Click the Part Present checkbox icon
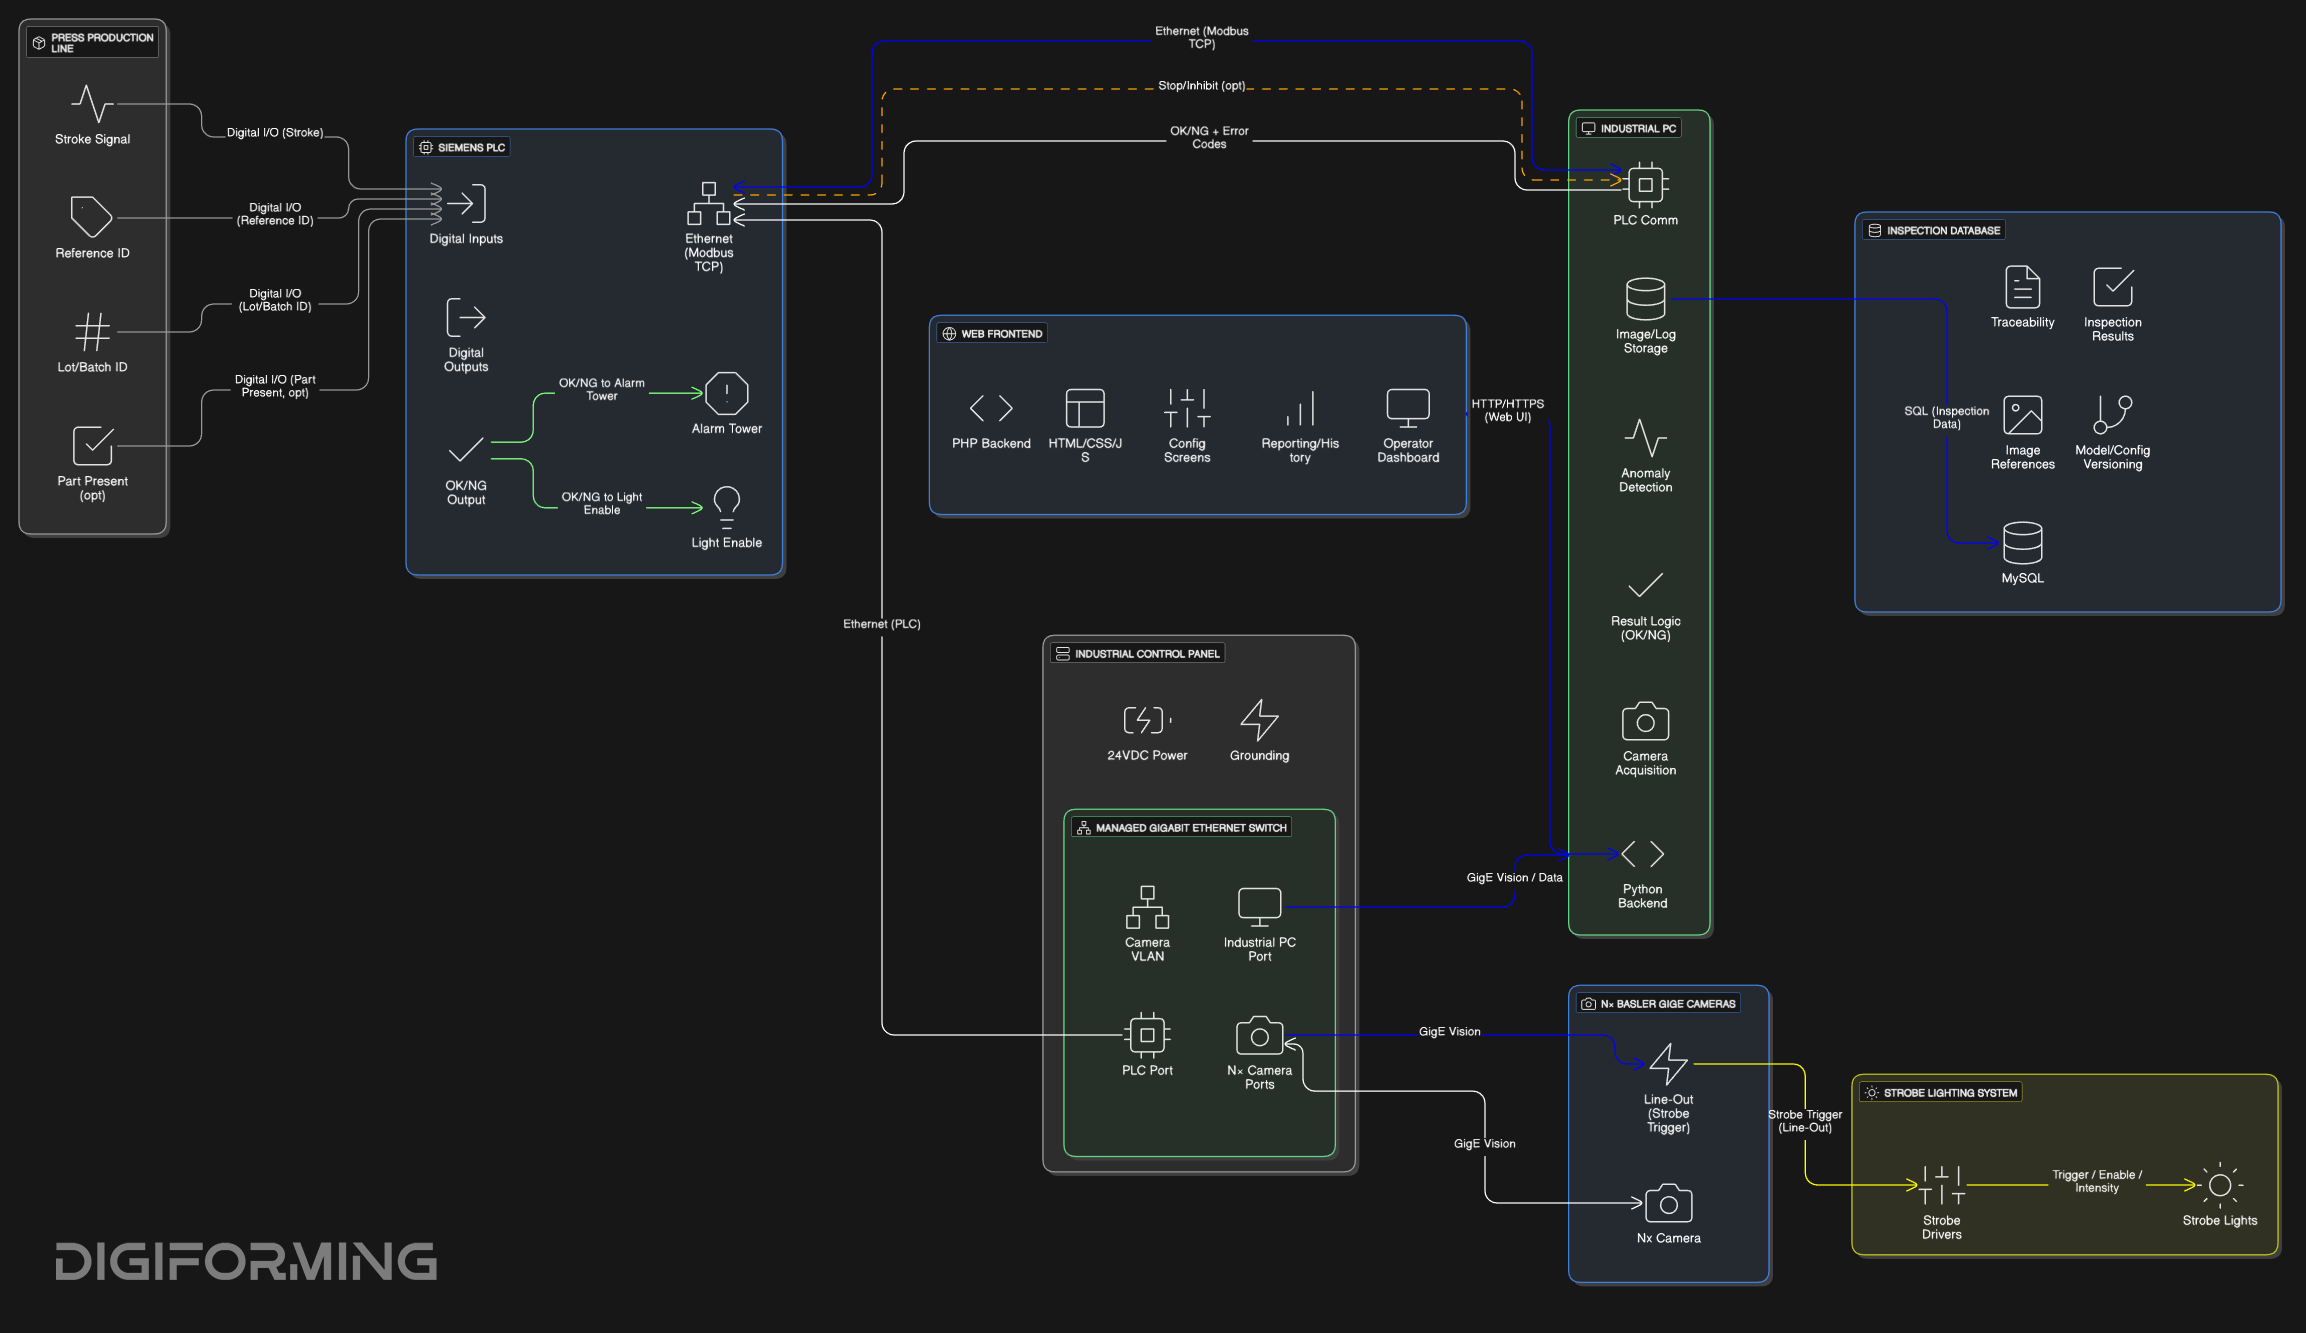 tap(92, 445)
